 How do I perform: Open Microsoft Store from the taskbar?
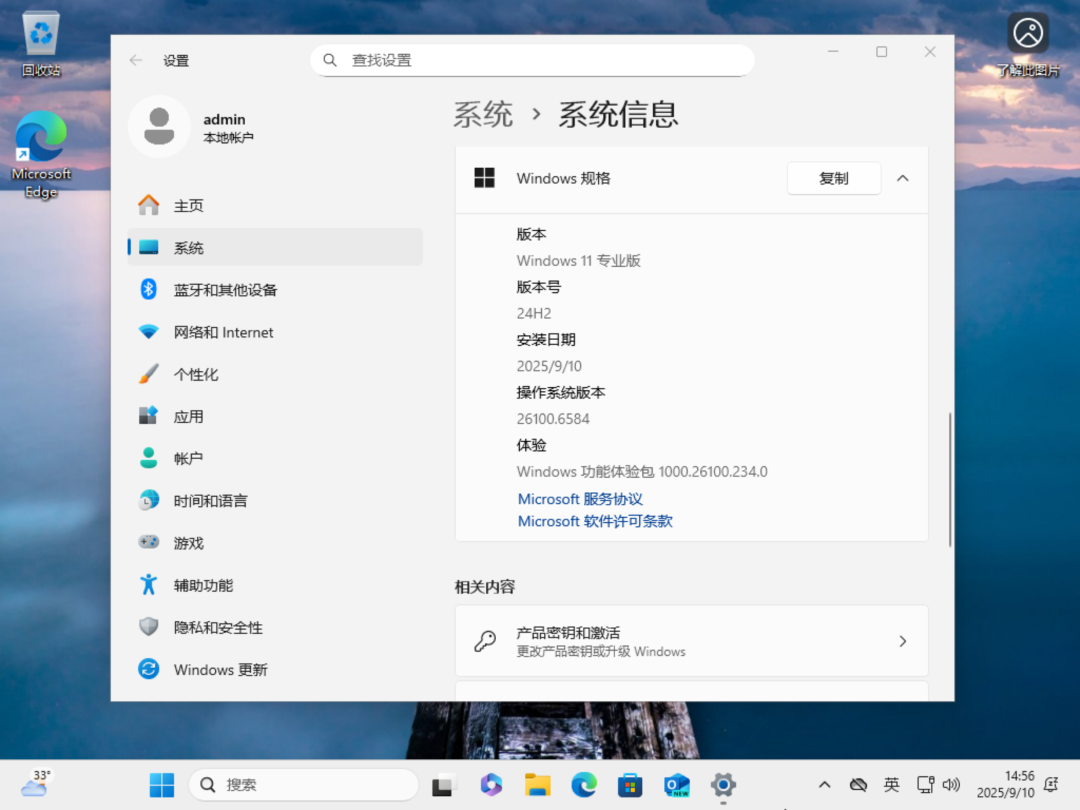[630, 785]
